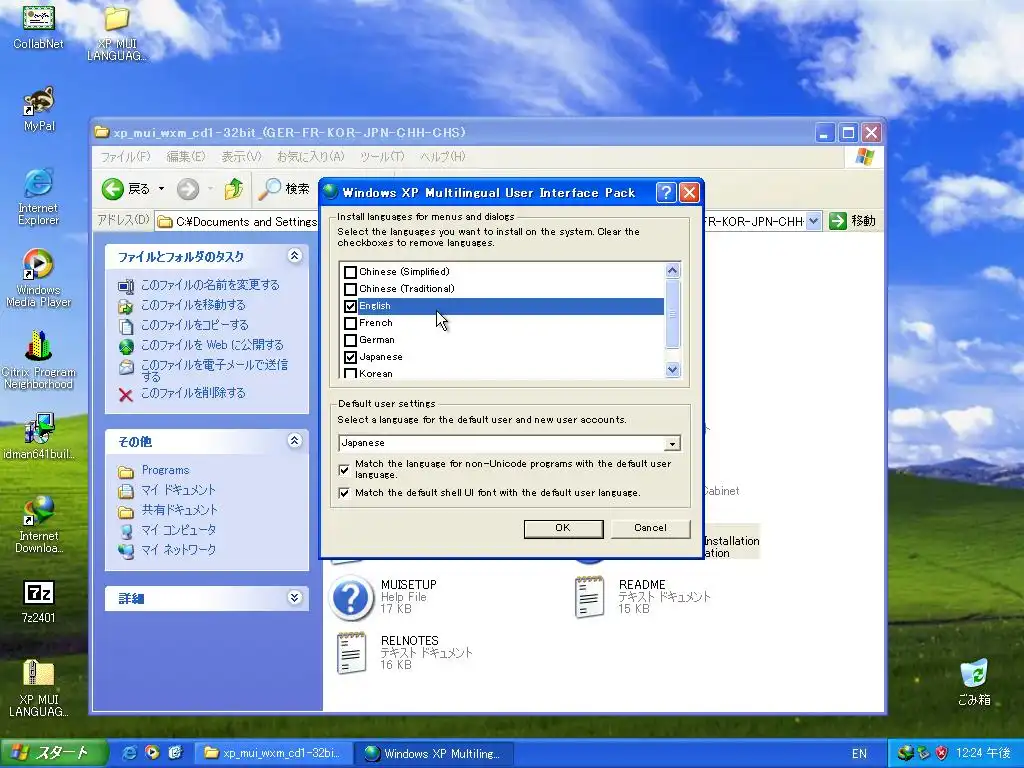
Task: Open Search (検索) in Explorer toolbar
Action: tap(283, 189)
